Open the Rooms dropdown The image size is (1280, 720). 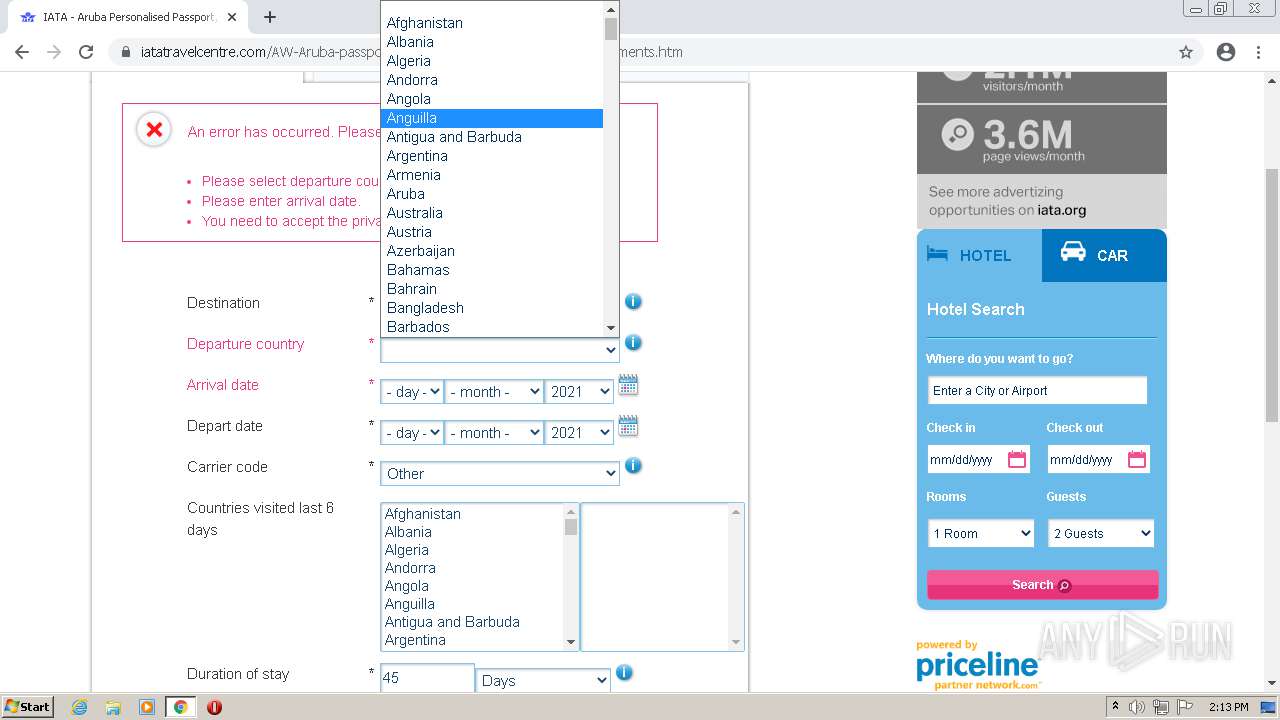pyautogui.click(x=981, y=533)
